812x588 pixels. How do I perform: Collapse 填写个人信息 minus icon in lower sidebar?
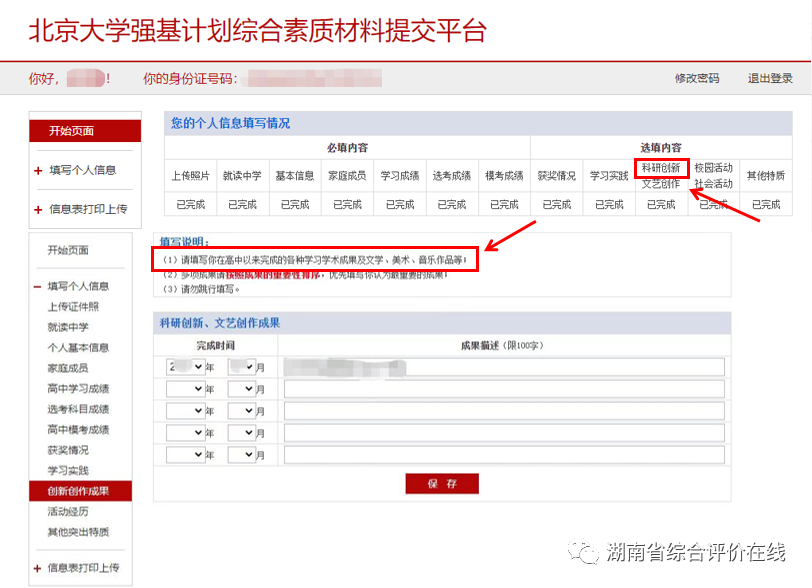pos(37,286)
